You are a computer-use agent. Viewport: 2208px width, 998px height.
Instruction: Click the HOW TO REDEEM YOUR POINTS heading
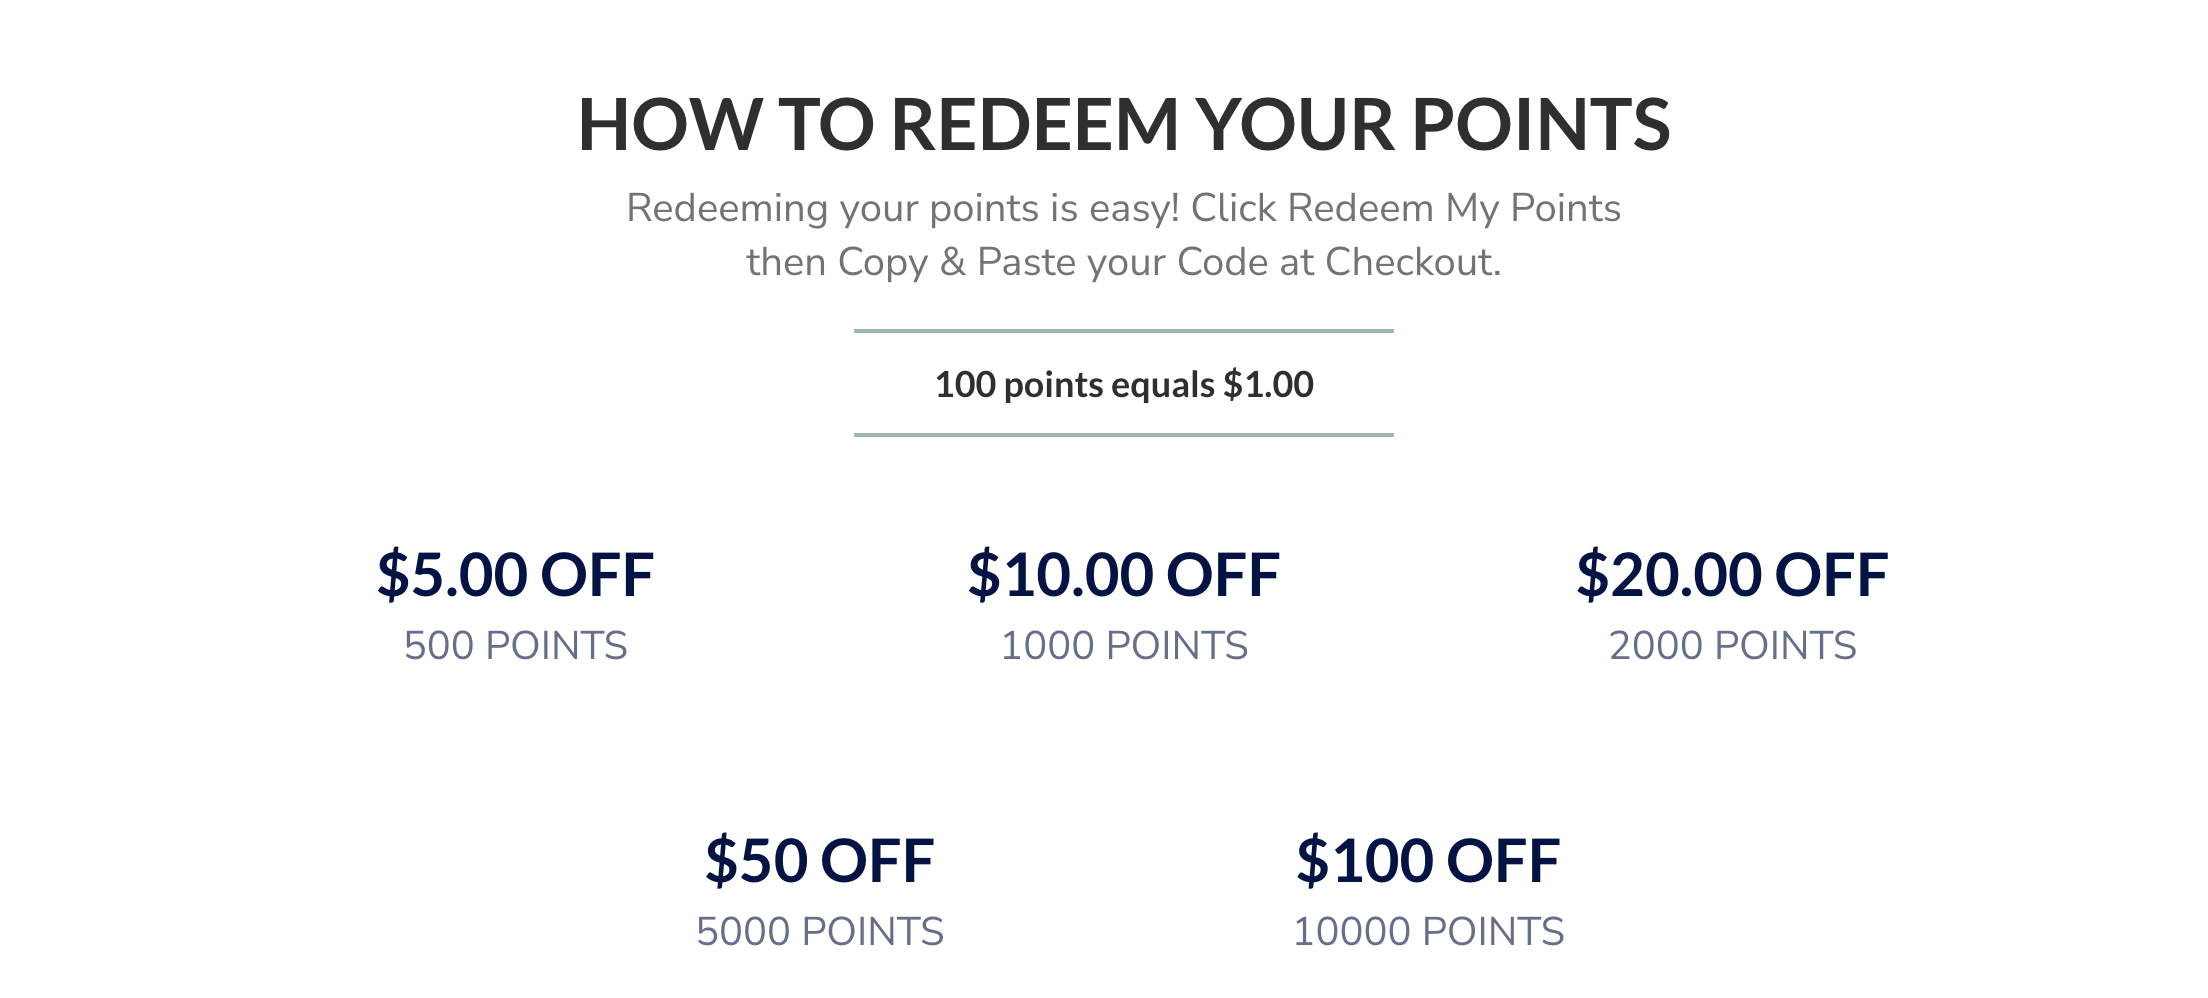click(x=1124, y=125)
